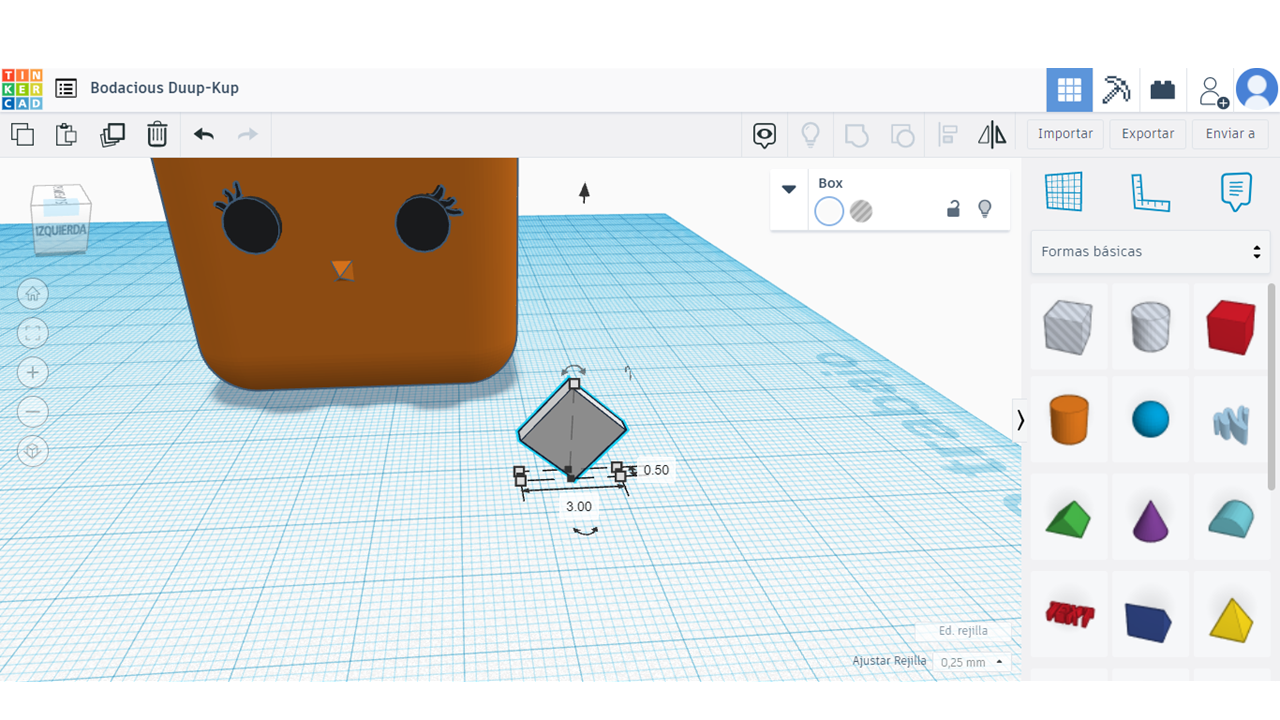Viewport: 1280px width, 720px height.
Task: Click the 3.00 width dimension value
Action: 579,507
